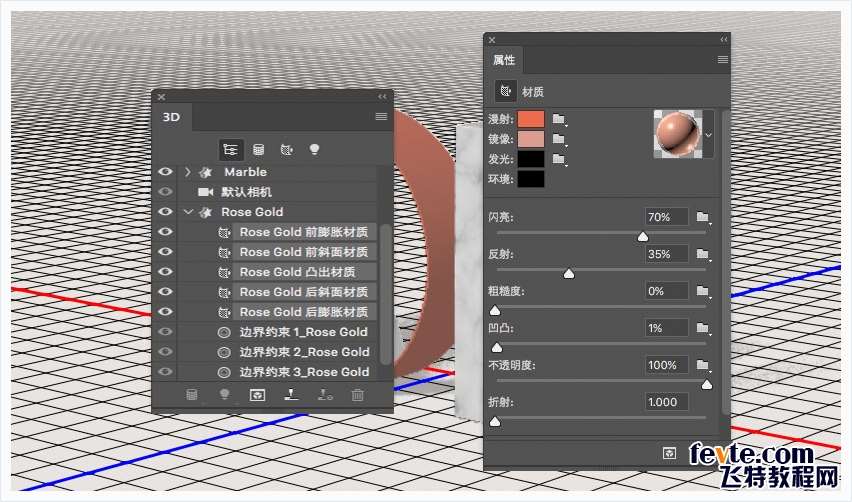Collapse the 属性 panel with double arrows
The image size is (852, 502).
[x=724, y=40]
